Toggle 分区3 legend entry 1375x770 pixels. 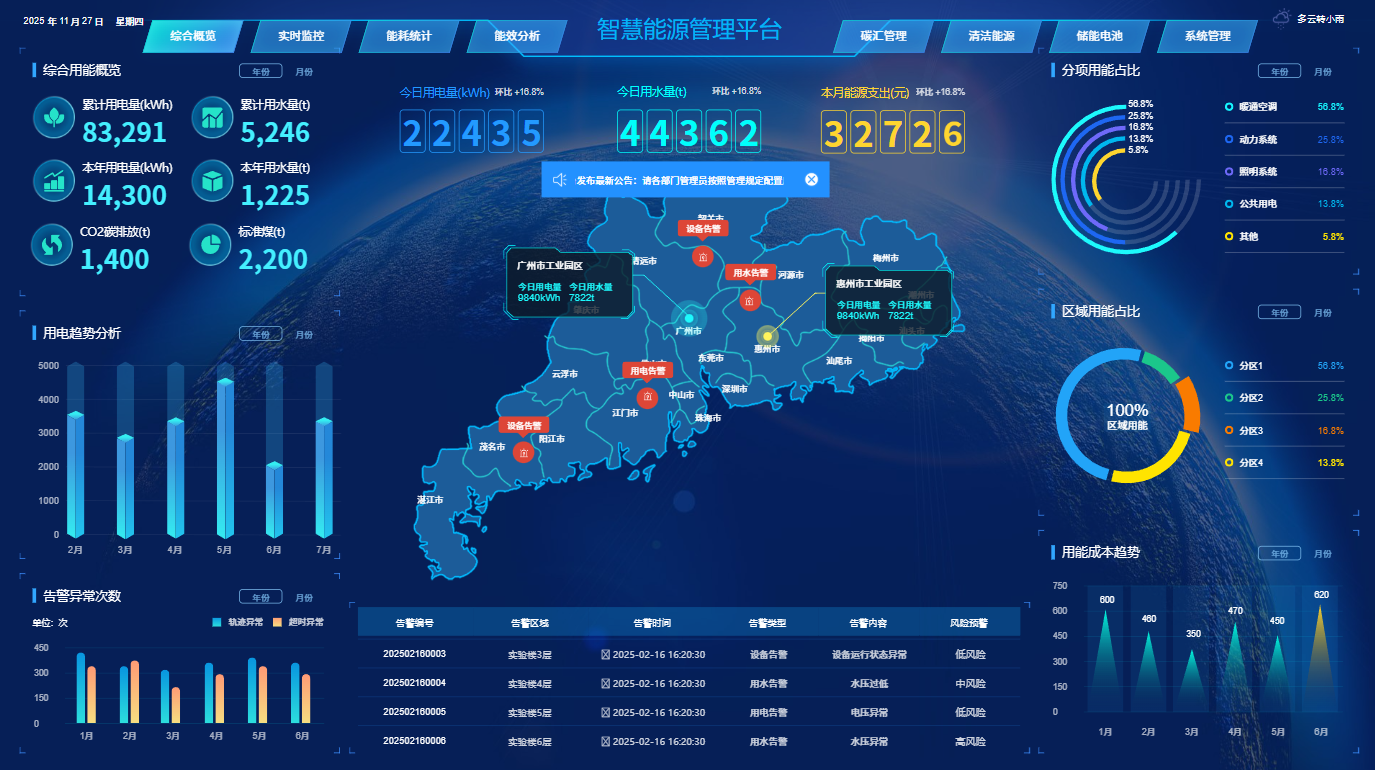click(x=1250, y=430)
